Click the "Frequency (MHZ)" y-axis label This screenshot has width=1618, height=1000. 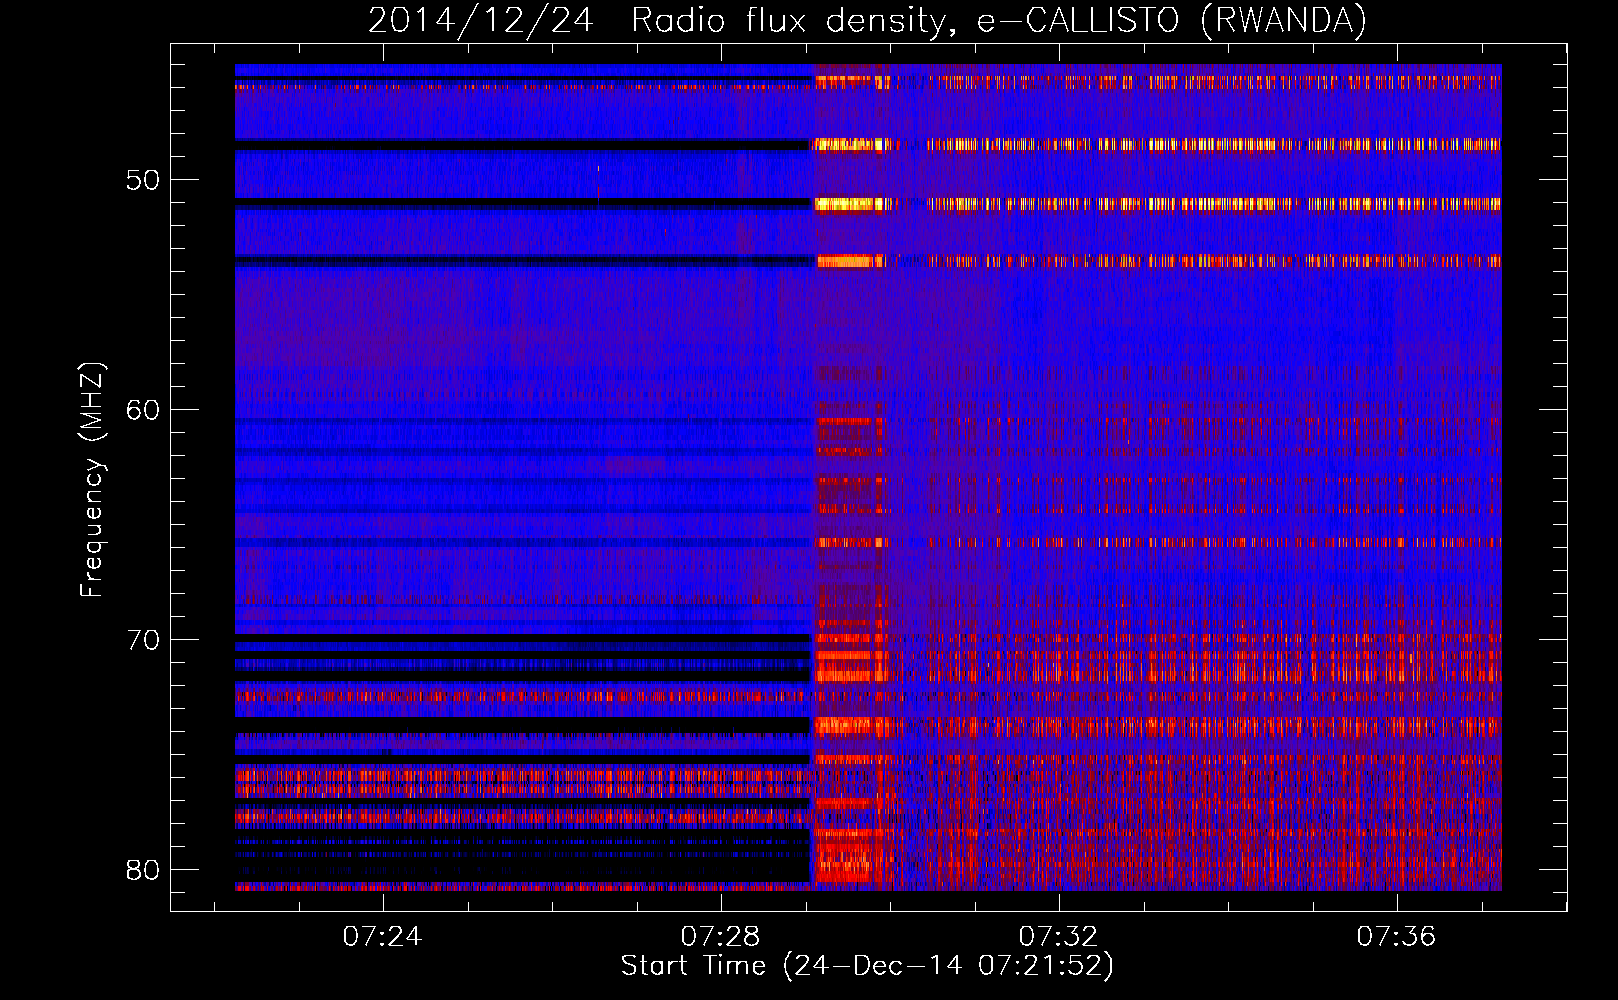pos(91,480)
